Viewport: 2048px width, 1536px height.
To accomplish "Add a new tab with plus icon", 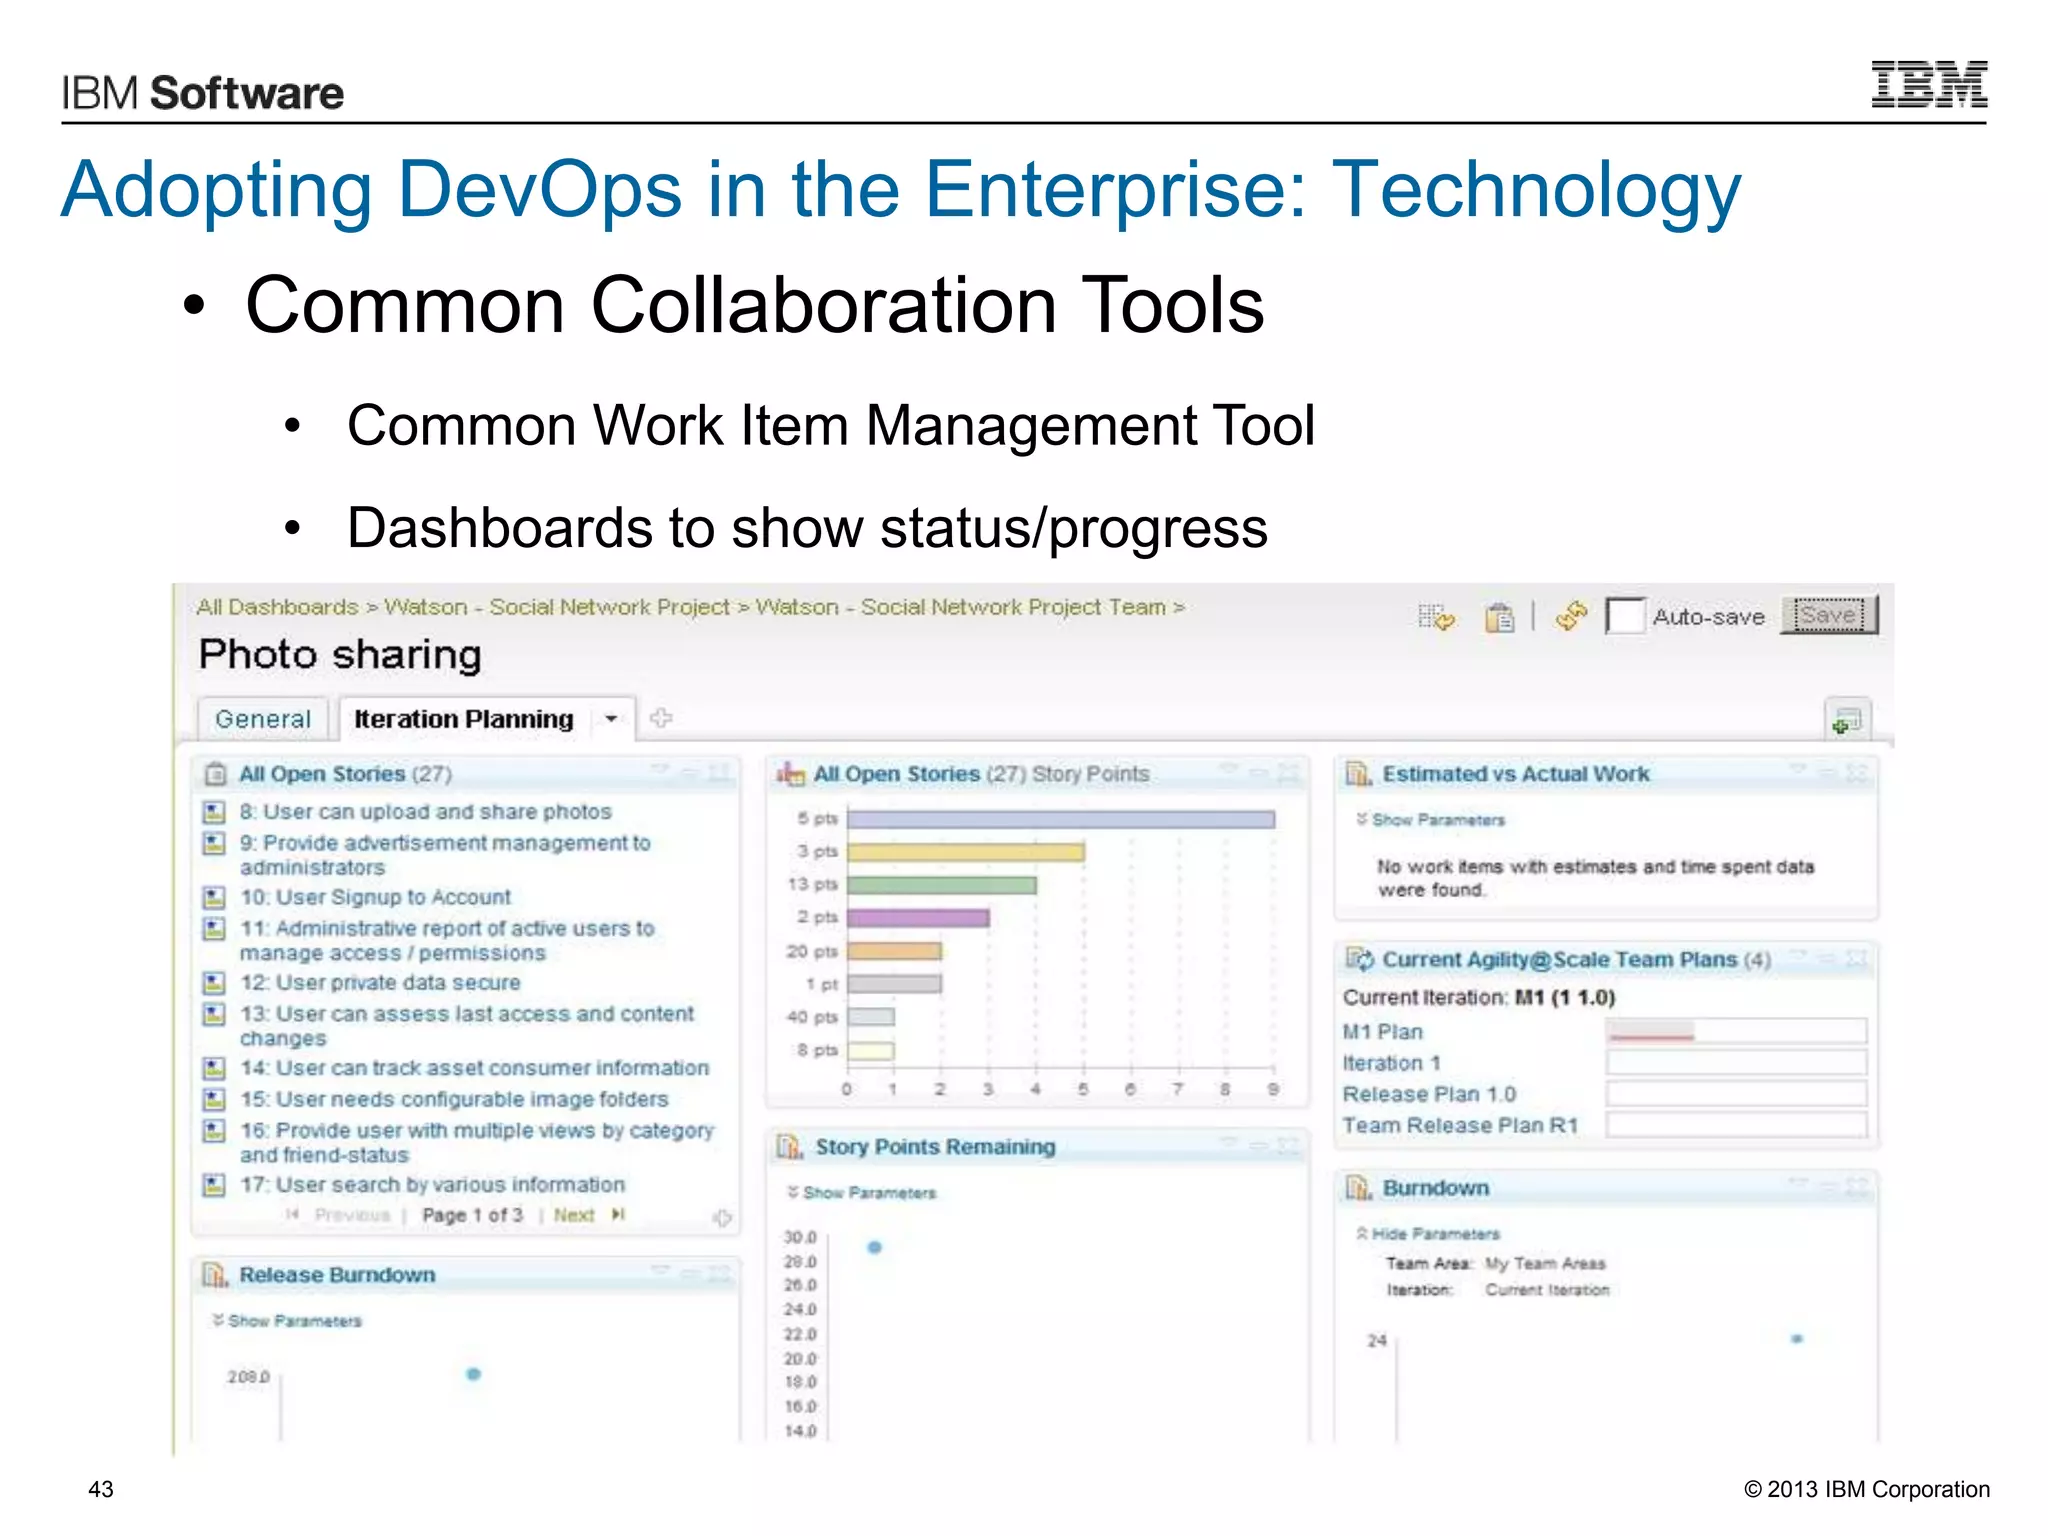I will [x=661, y=718].
